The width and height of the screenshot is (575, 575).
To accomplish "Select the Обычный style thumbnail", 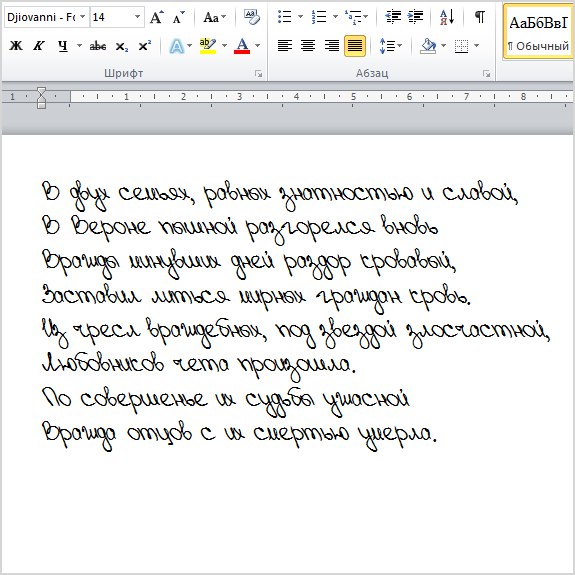I will coord(538,32).
